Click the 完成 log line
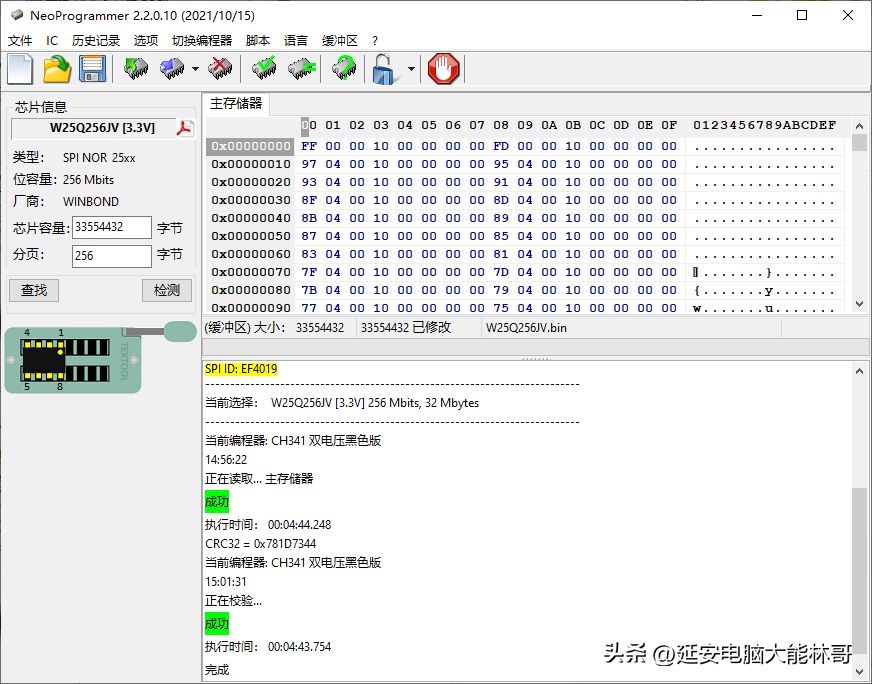872x684 pixels. 217,670
